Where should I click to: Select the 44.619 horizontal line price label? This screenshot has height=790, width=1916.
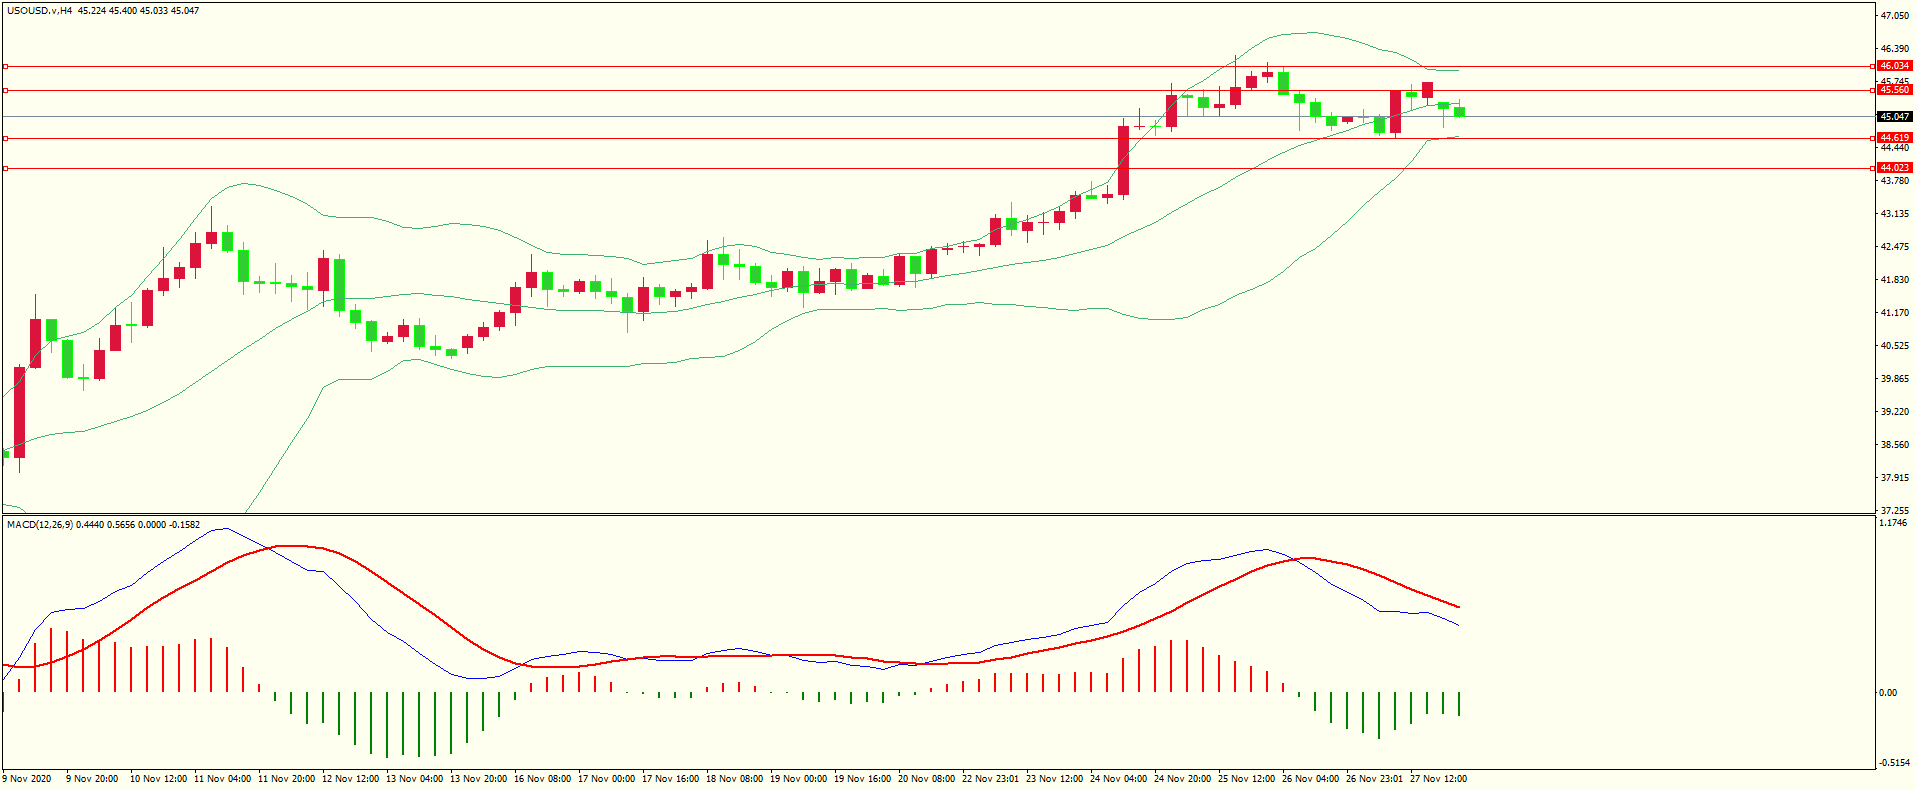coord(1895,138)
